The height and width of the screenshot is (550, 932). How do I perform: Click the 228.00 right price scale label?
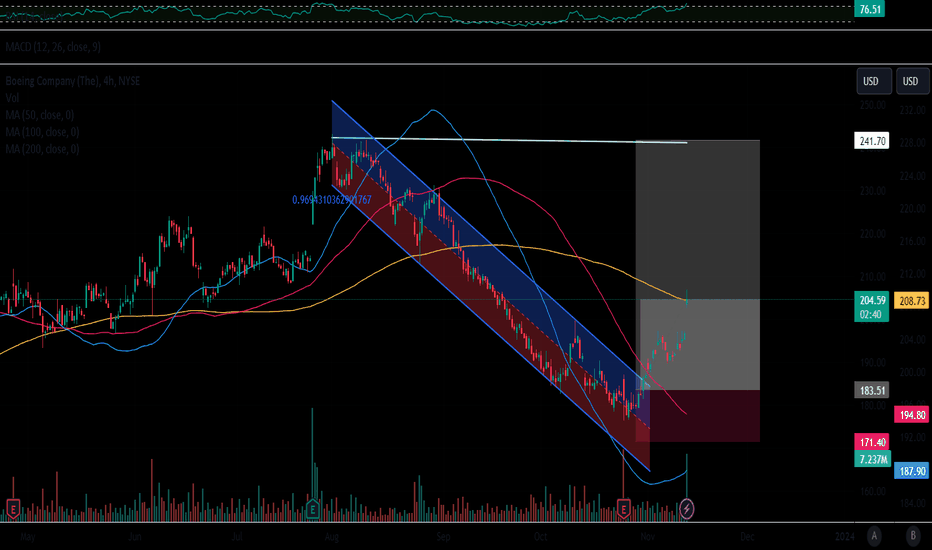912,143
